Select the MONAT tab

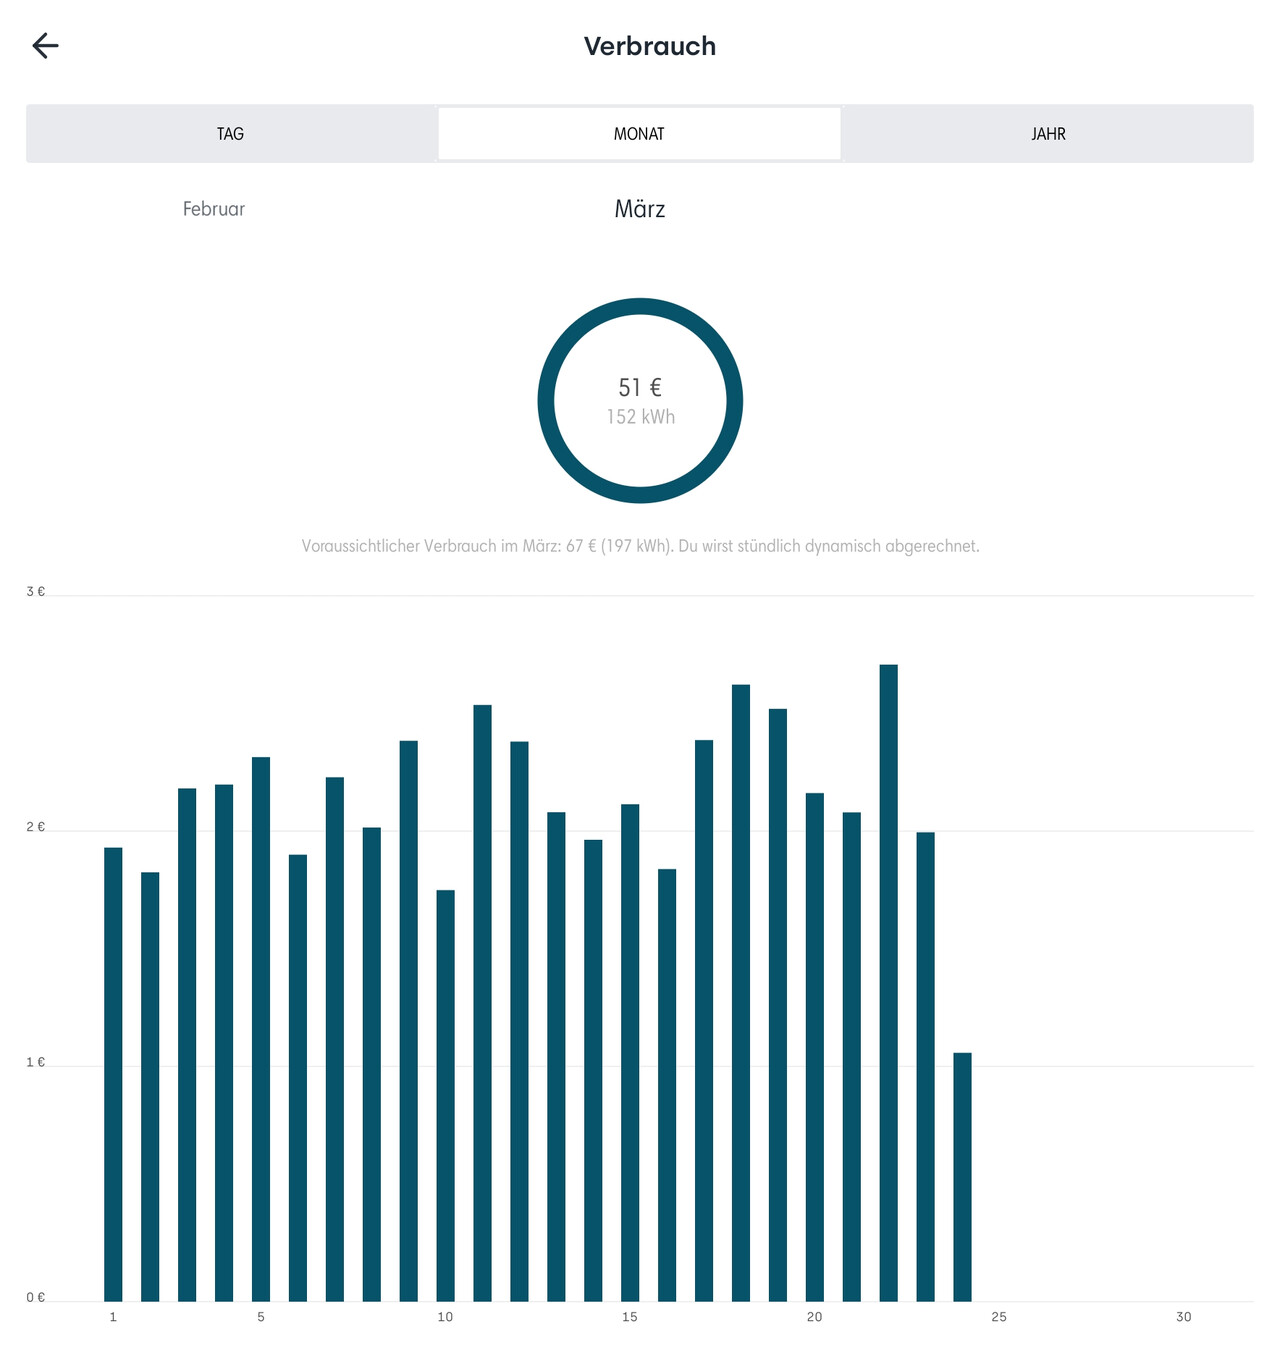(639, 134)
